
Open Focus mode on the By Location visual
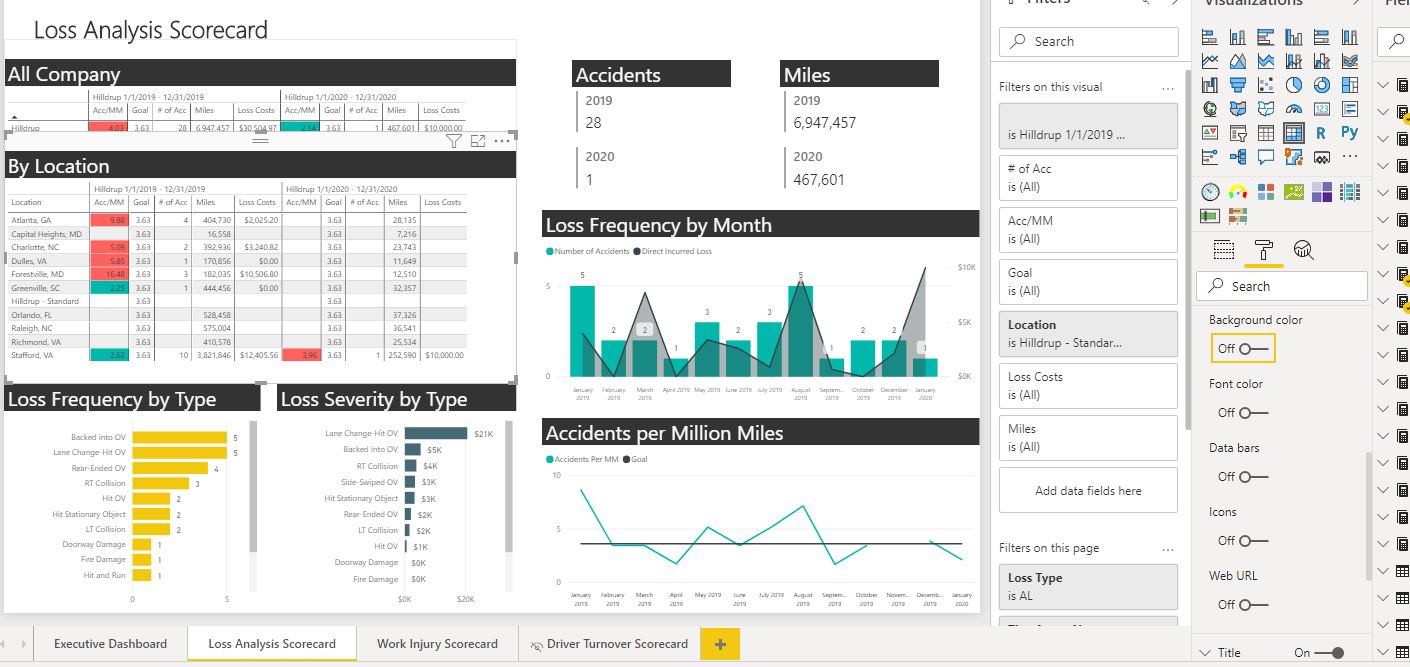478,142
